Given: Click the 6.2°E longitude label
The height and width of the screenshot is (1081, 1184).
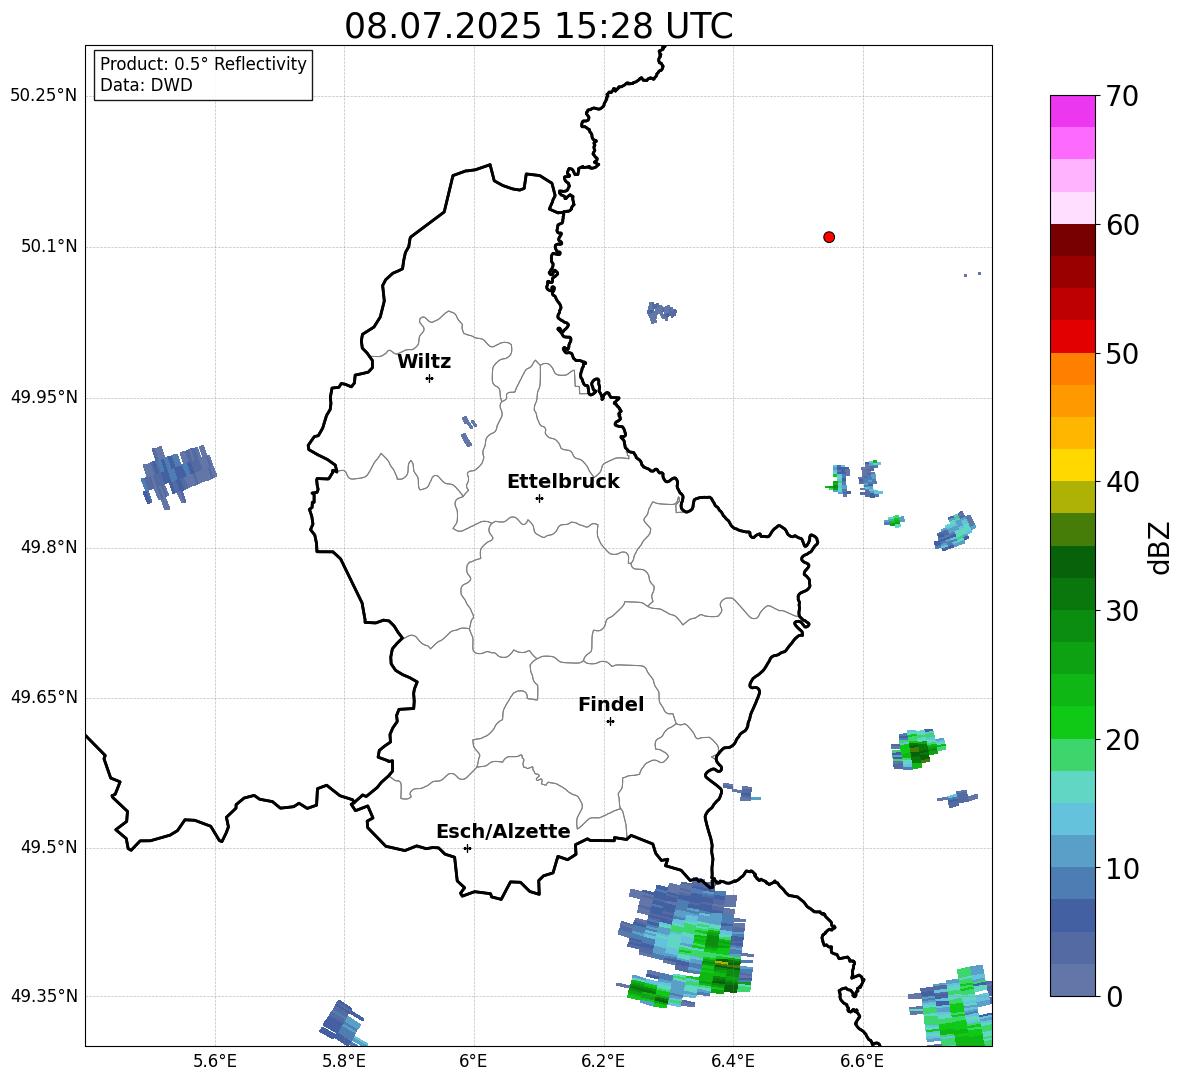Looking at the screenshot, I should [x=603, y=1061].
